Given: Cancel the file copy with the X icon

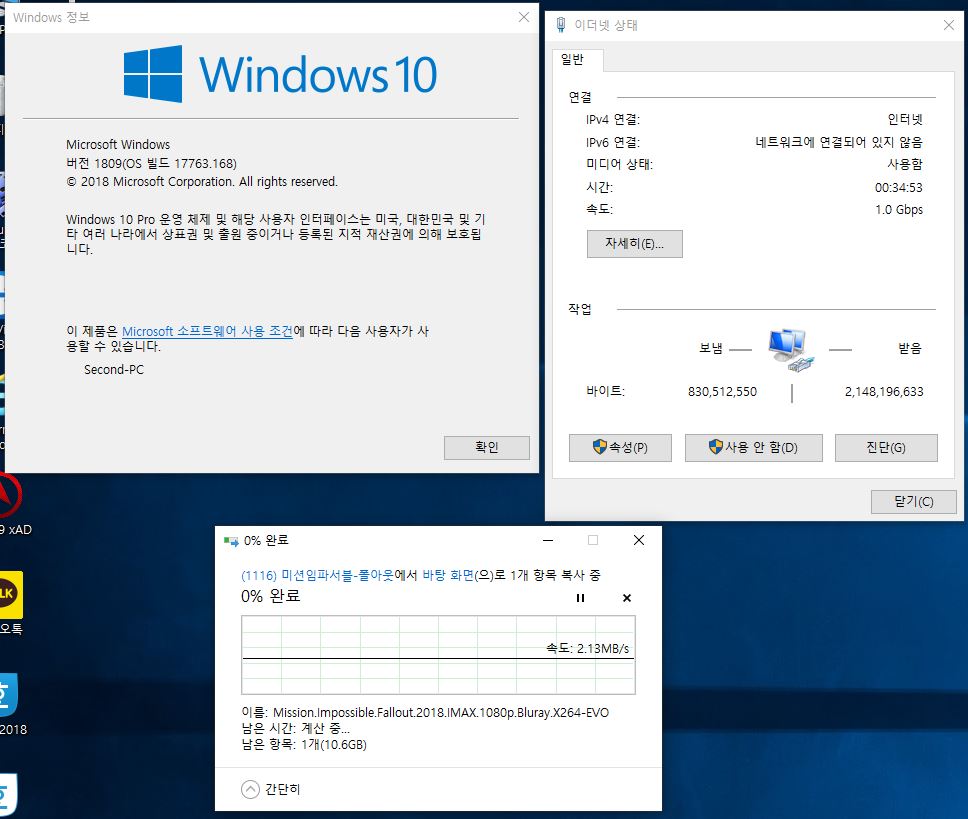Looking at the screenshot, I should pyautogui.click(x=627, y=597).
